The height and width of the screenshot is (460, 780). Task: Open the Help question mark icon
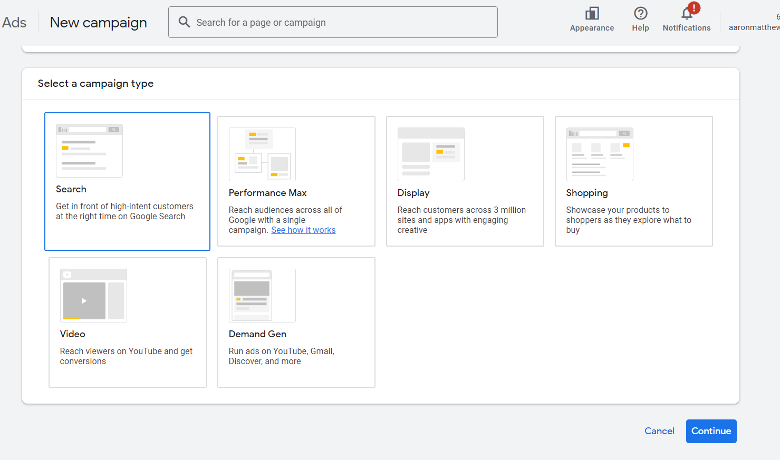pyautogui.click(x=640, y=13)
